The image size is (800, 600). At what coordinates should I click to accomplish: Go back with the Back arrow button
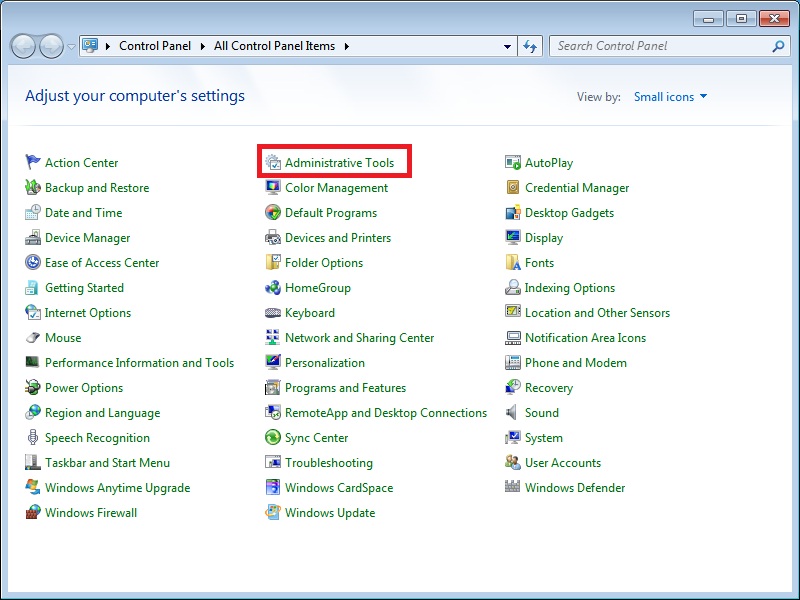(x=23, y=46)
